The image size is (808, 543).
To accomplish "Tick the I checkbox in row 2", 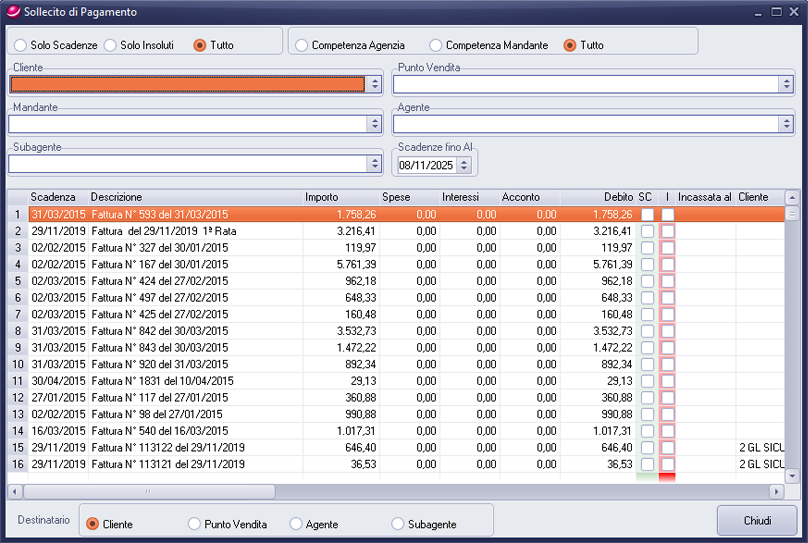I will pyautogui.click(x=667, y=231).
